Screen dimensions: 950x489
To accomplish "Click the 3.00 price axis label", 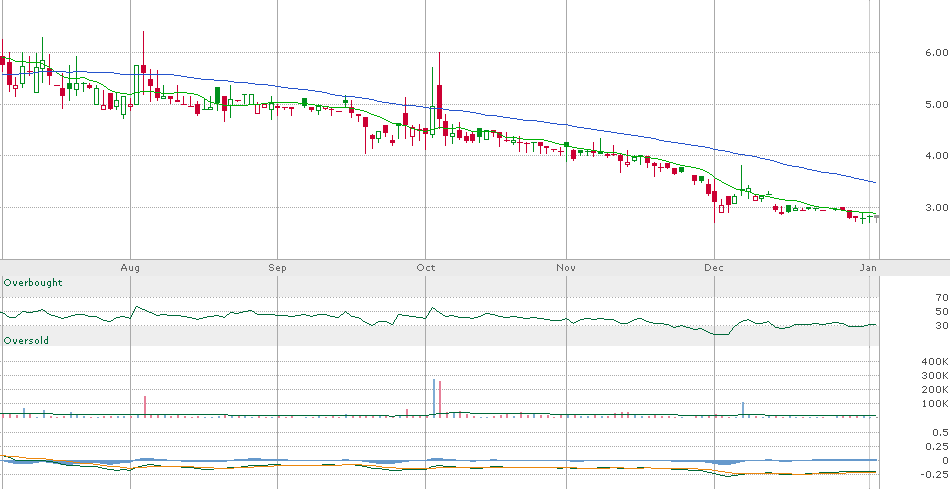I will coord(936,207).
